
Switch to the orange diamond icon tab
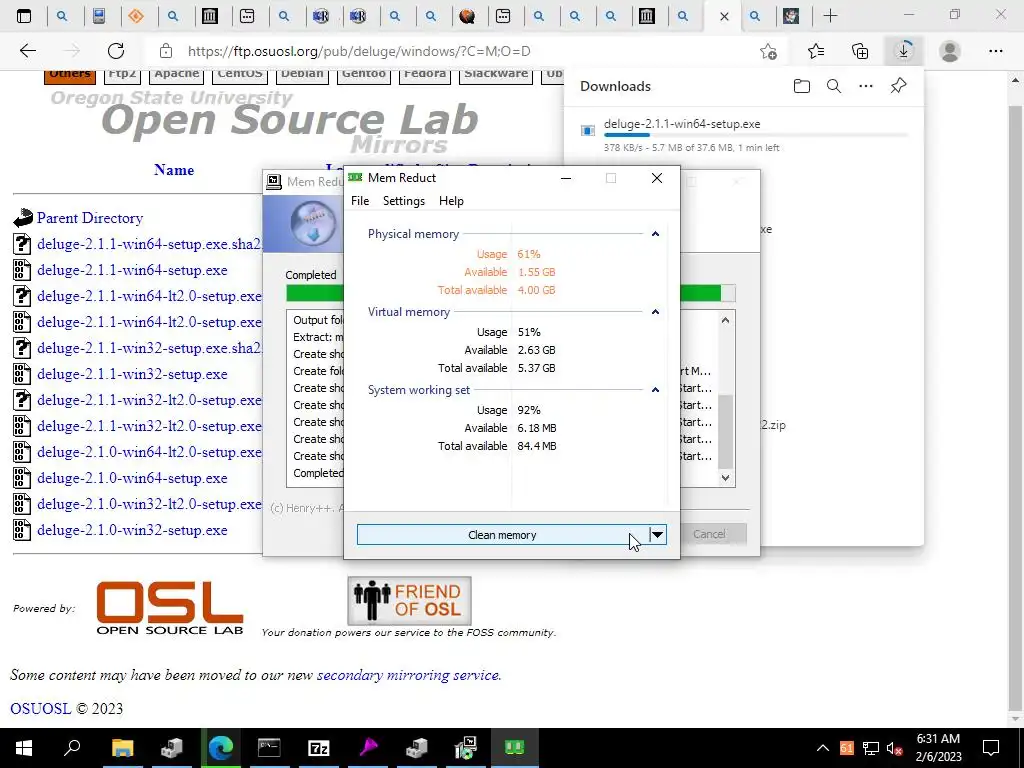click(136, 16)
